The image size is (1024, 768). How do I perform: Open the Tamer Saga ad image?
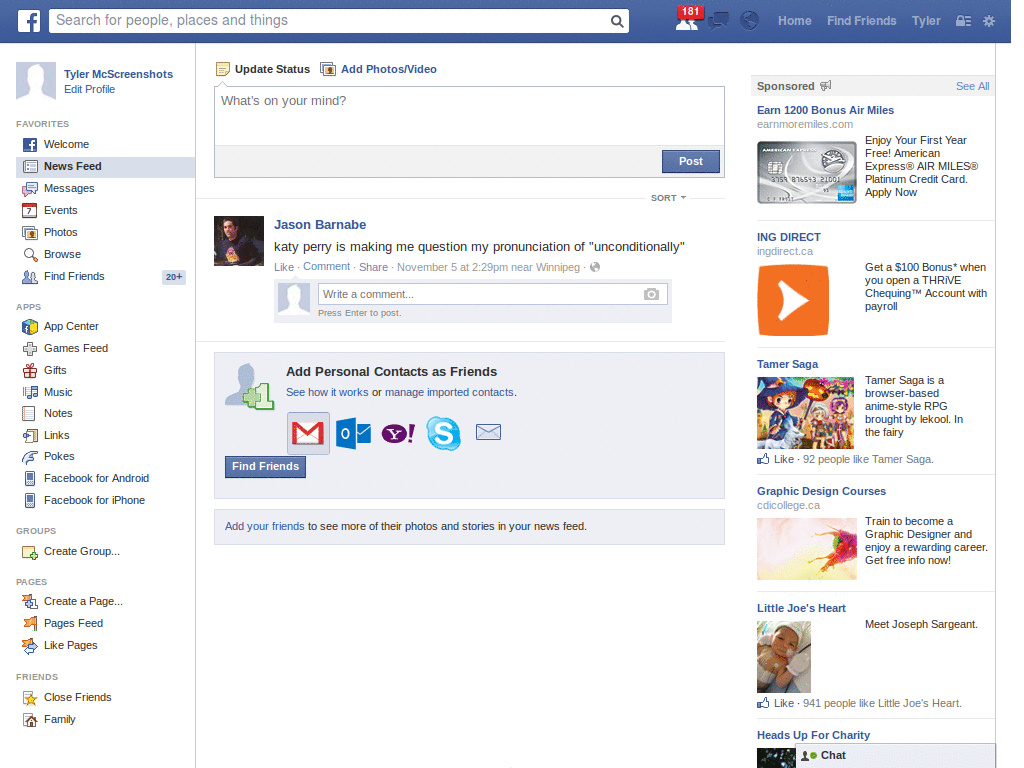(x=805, y=413)
